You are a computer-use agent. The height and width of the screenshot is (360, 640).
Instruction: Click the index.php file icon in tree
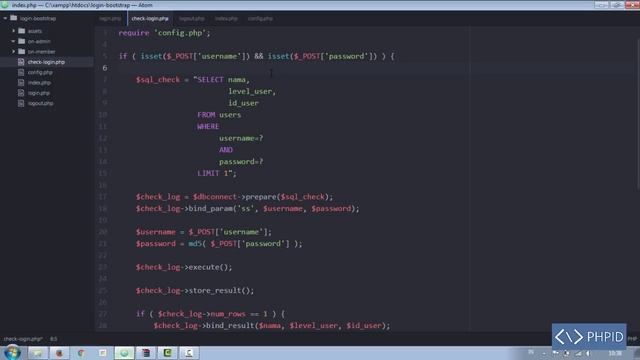click(21, 82)
